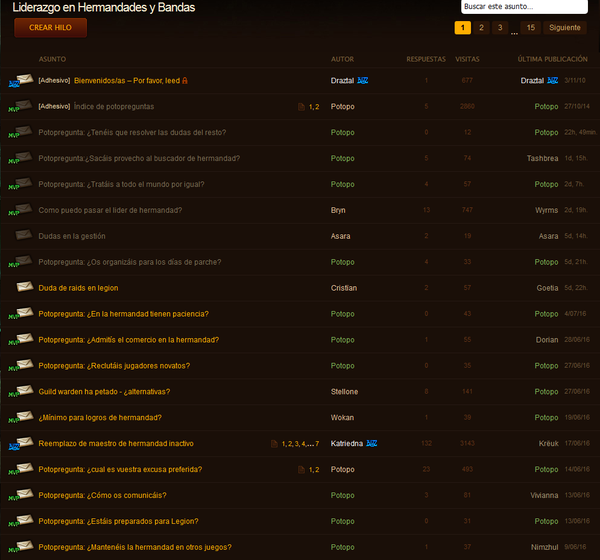Viewport: 600px width, 560px height.
Task: Open thread ¿Estáis preparados para Legion?
Action: 119,521
